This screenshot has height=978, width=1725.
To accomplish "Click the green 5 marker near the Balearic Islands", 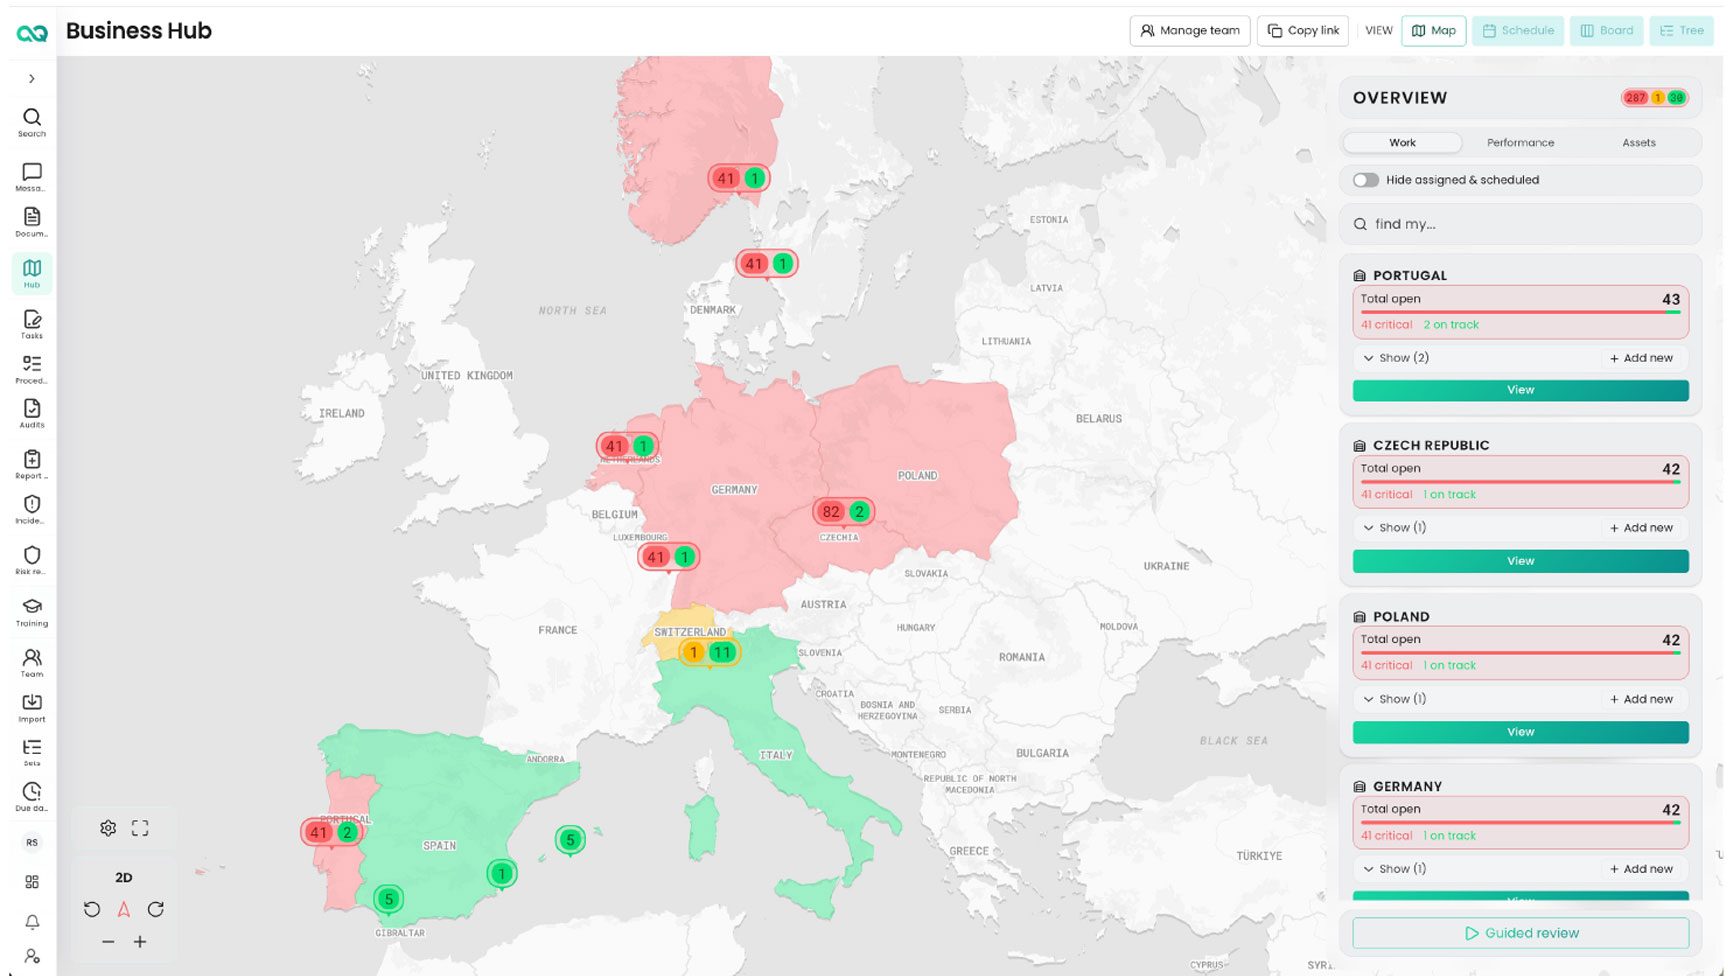I will 570,840.
